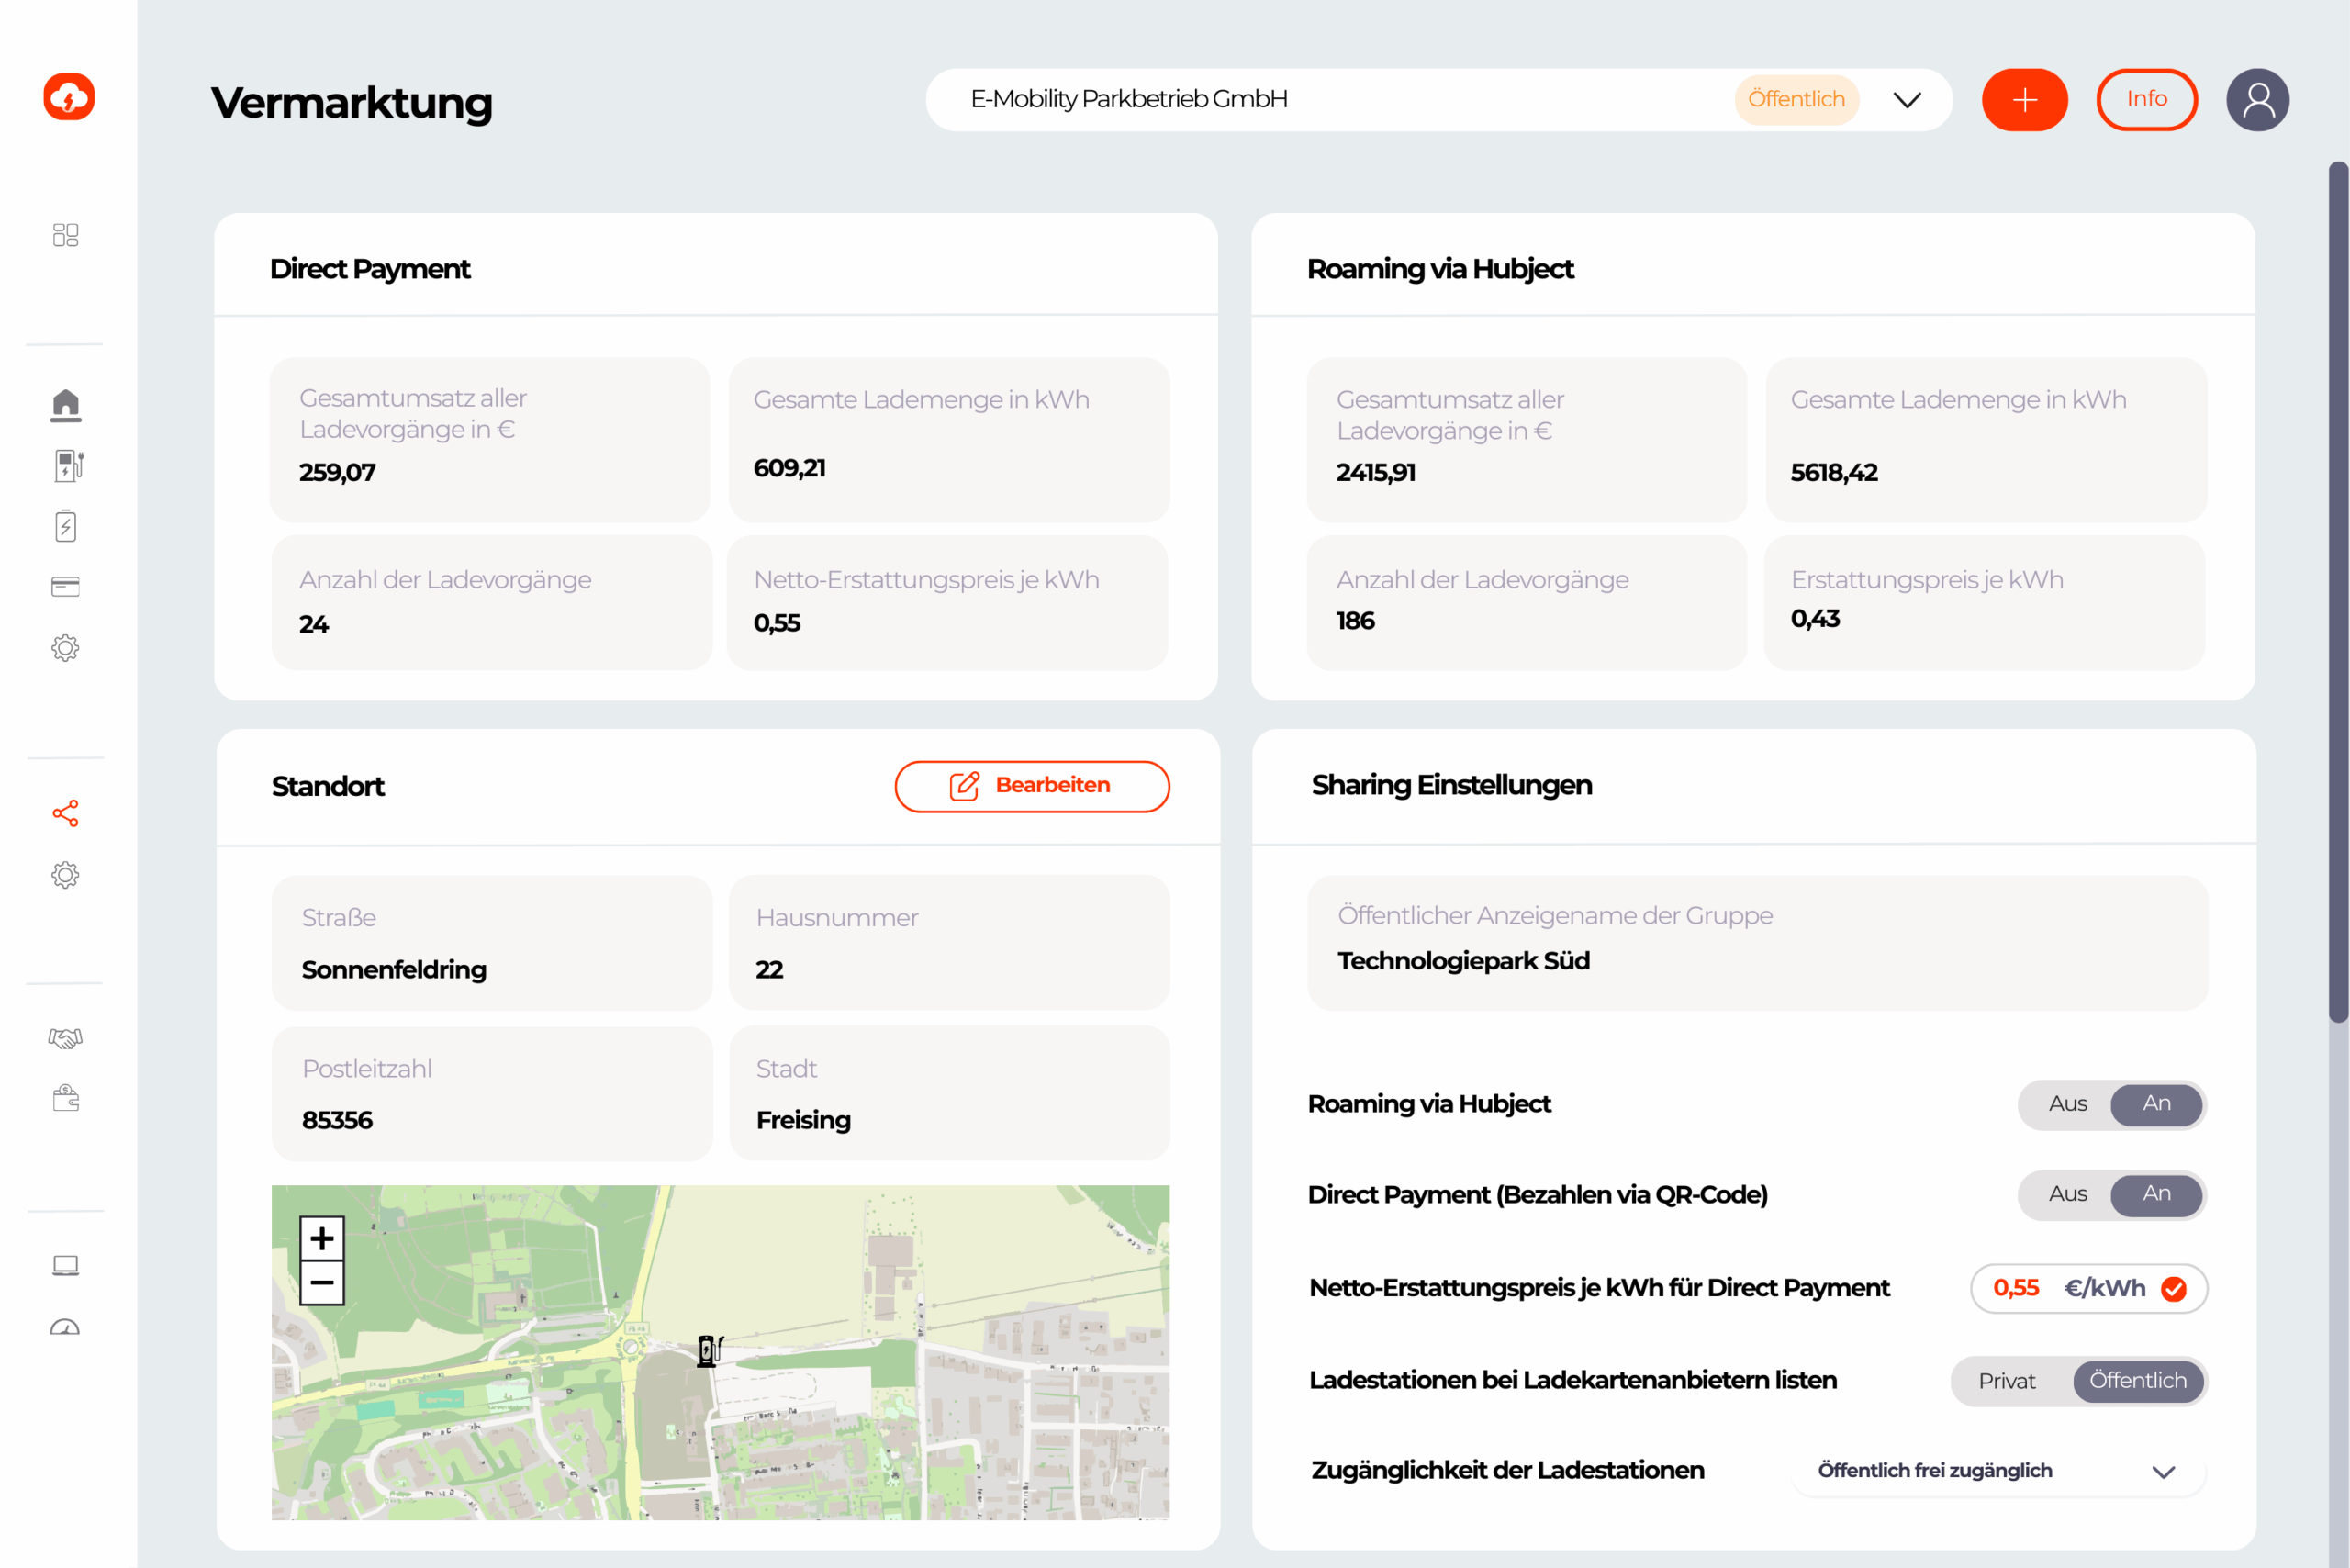The height and width of the screenshot is (1568, 2350).
Task: Turn off Roaming via Hubject
Action: click(x=2067, y=1104)
